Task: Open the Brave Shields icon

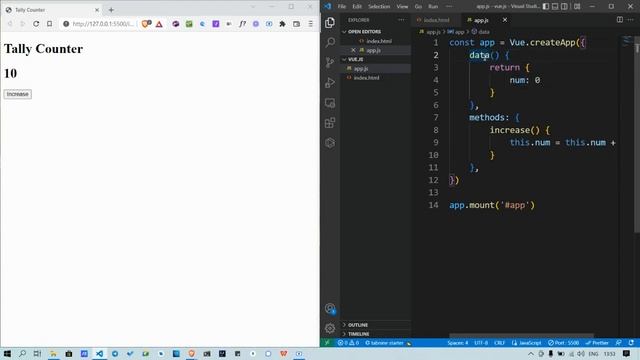Action: coord(146,24)
